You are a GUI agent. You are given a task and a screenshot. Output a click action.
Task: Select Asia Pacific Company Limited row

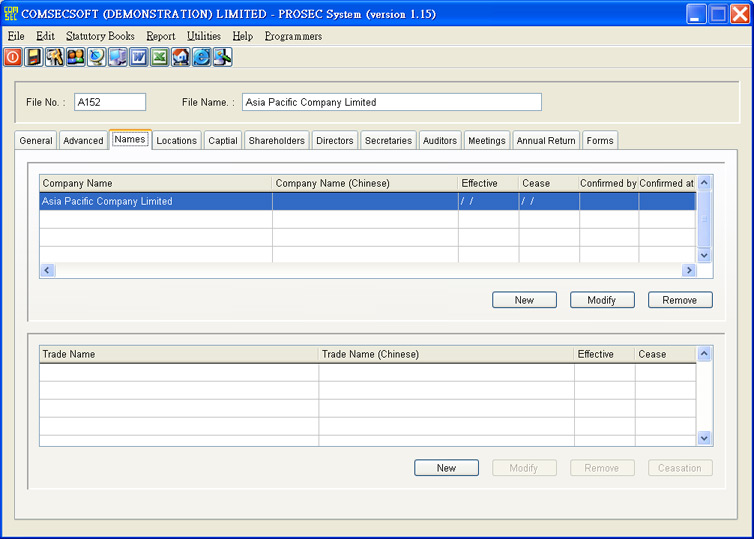[155, 202]
